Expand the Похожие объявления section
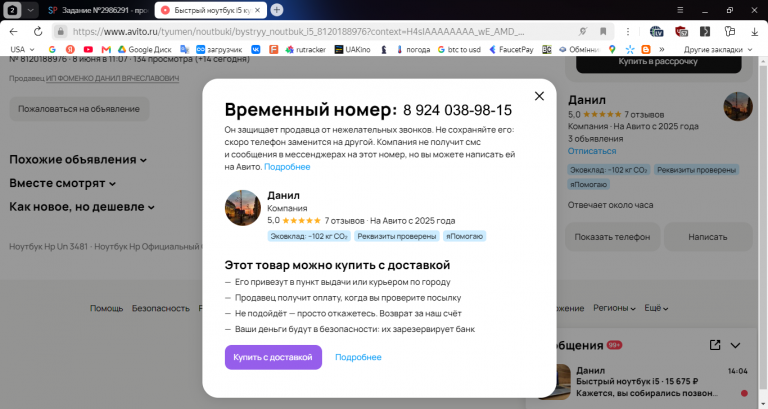Viewport: 768px width, 409px height. click(78, 160)
